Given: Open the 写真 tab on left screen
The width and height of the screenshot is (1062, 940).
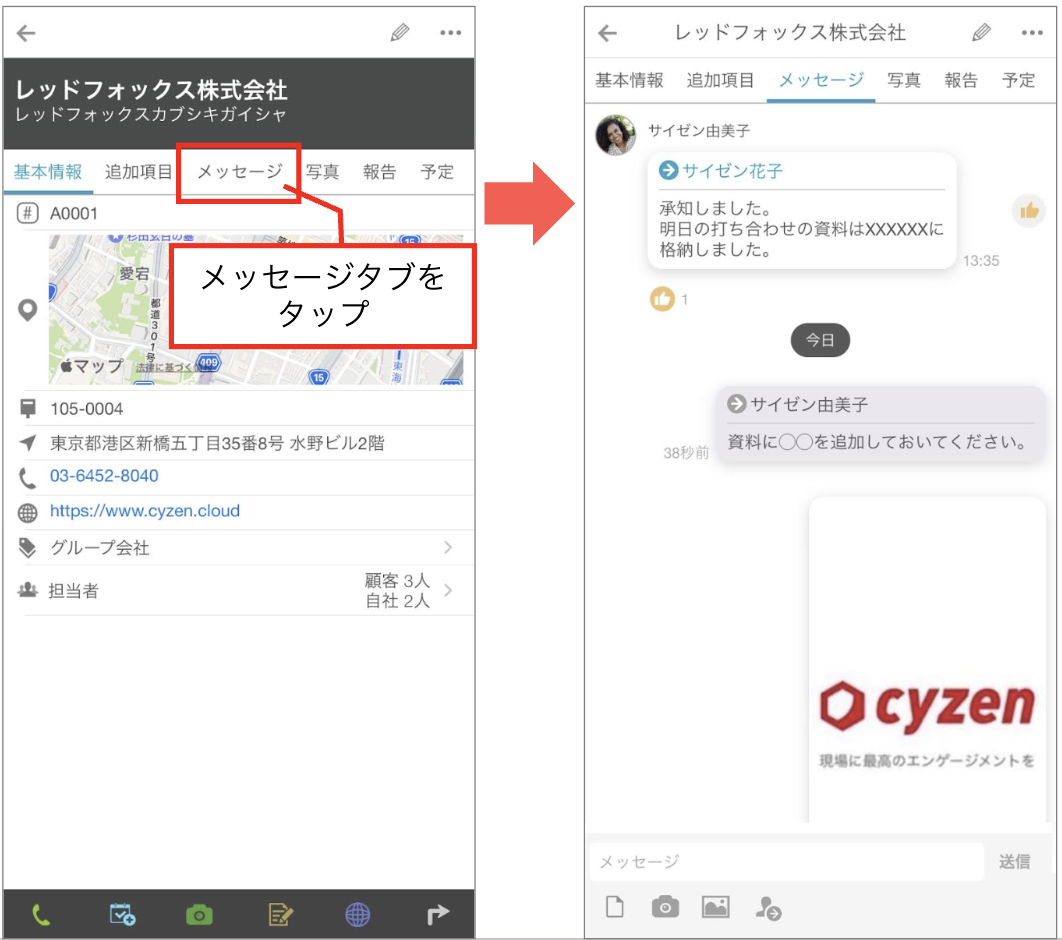Looking at the screenshot, I should click(x=322, y=172).
